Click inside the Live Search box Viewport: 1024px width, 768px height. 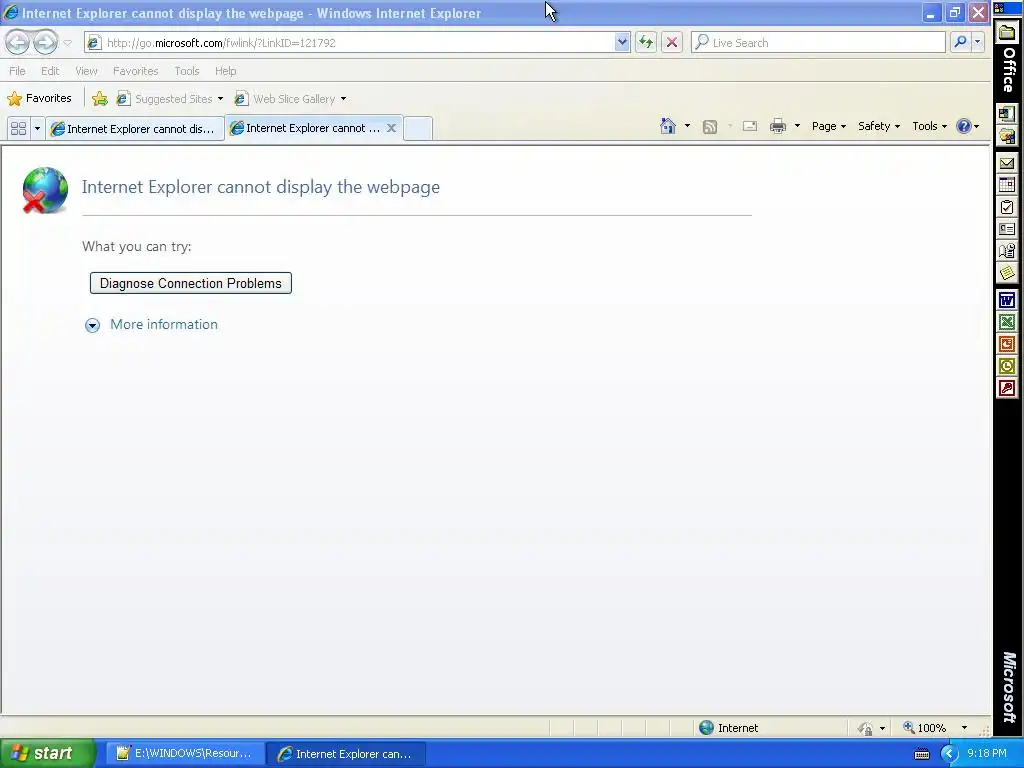coord(818,42)
